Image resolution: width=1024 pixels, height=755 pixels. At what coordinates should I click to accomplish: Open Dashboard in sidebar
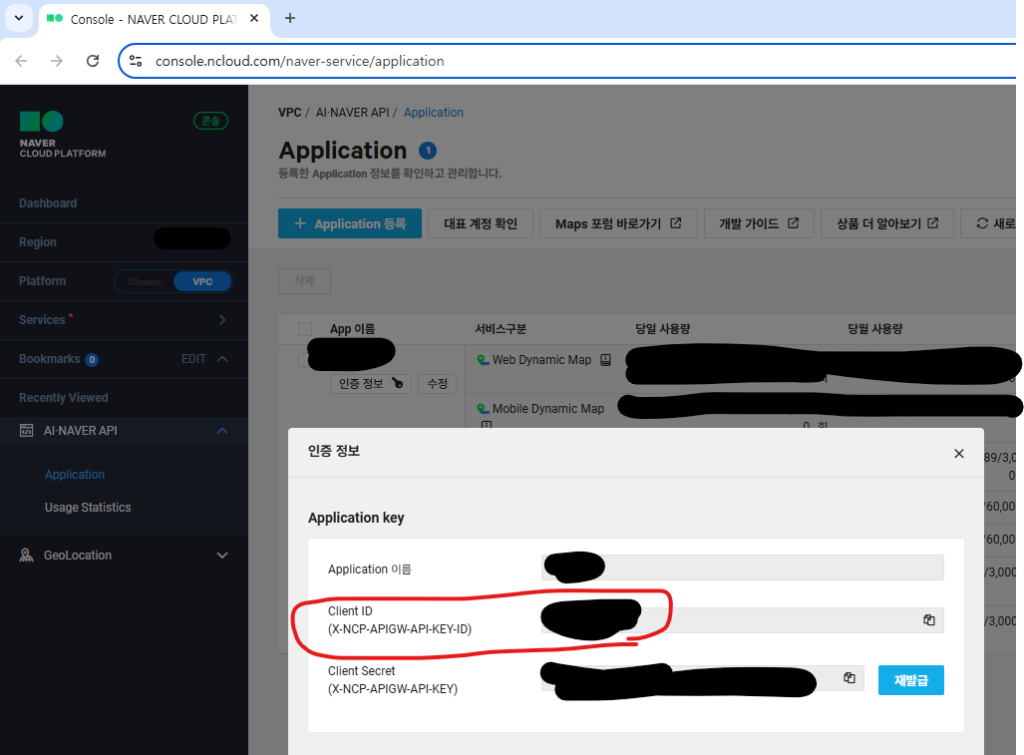pos(48,203)
